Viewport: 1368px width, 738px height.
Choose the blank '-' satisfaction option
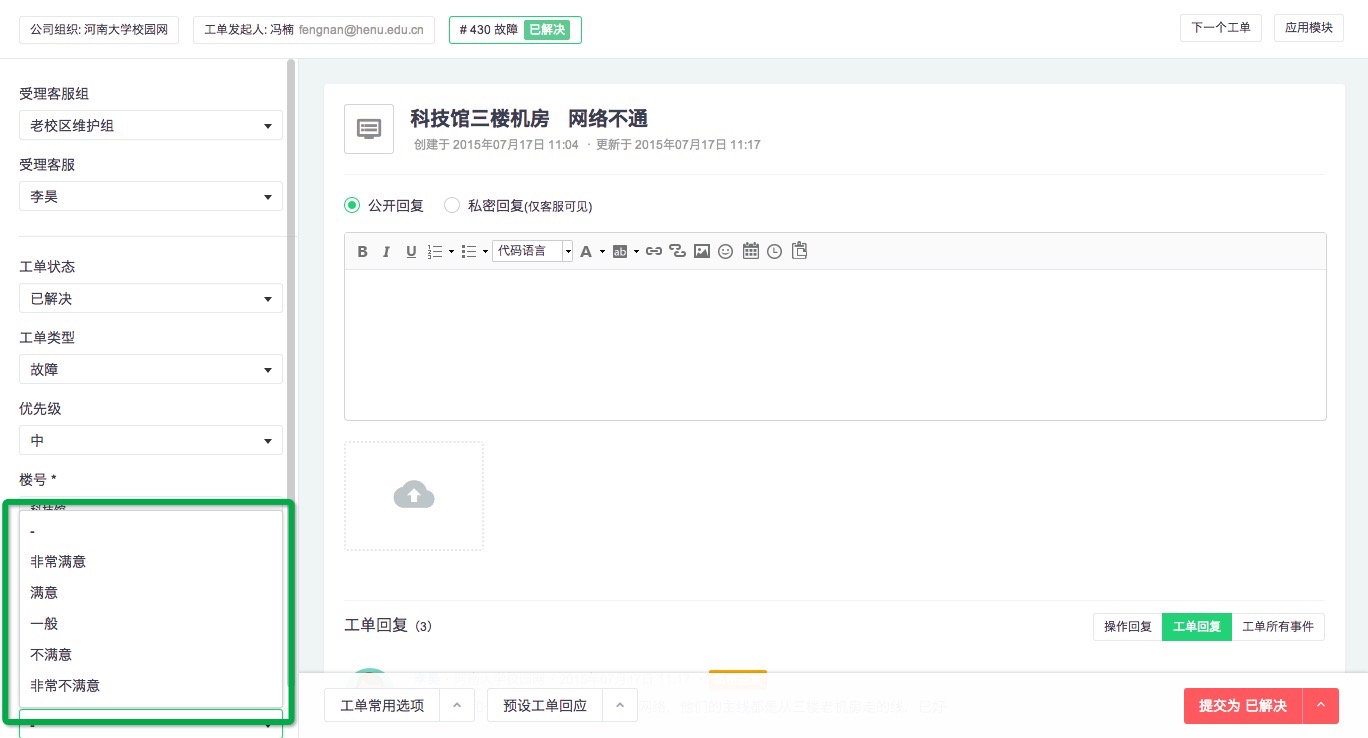click(x=151, y=530)
